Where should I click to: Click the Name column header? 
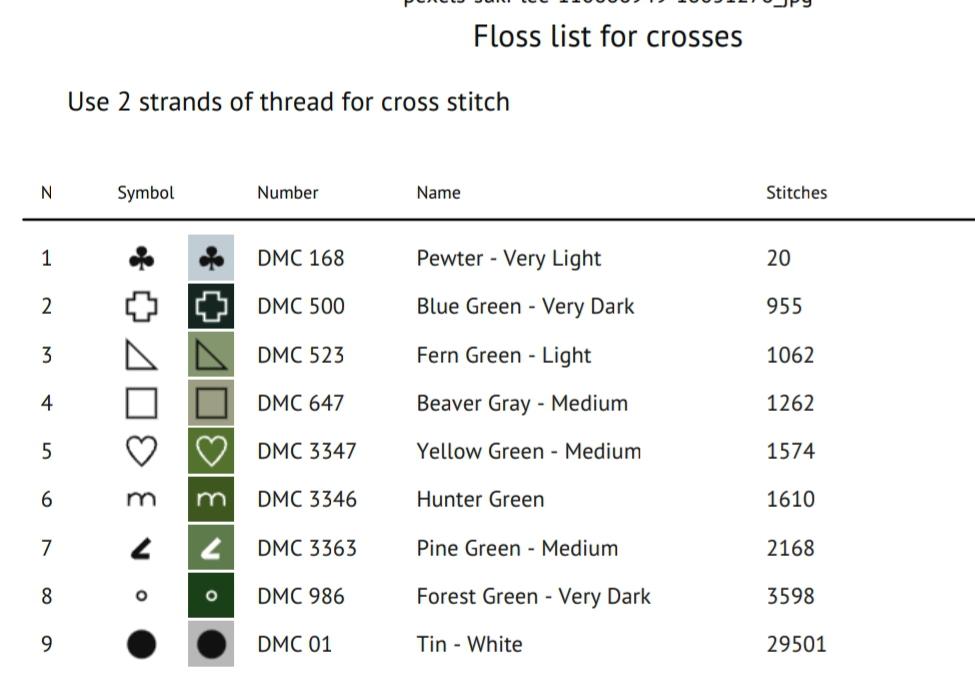(438, 193)
